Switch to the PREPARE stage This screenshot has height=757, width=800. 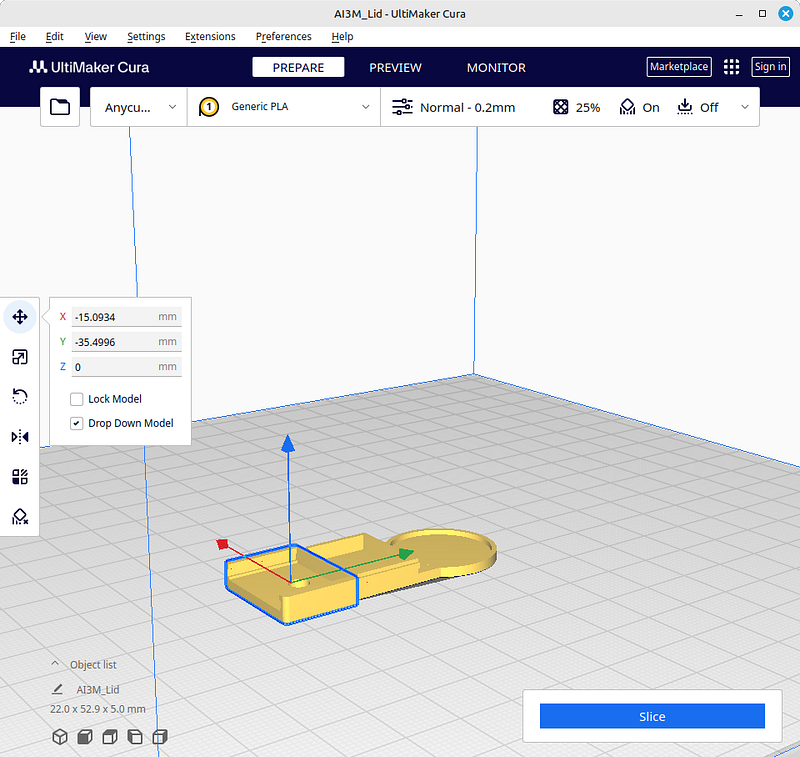tap(298, 67)
